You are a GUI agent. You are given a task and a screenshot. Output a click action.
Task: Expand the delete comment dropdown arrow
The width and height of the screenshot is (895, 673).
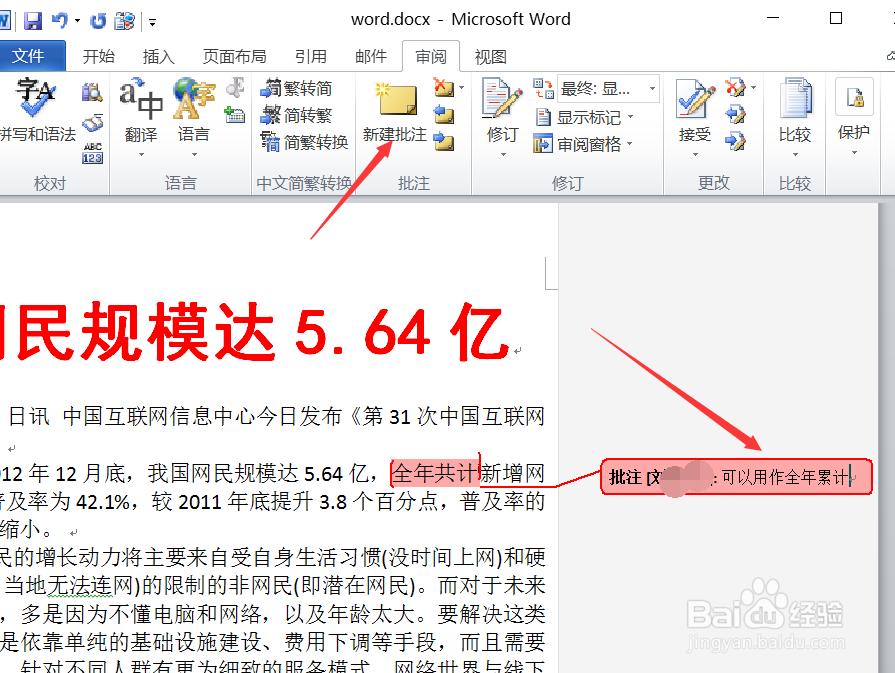click(x=461, y=88)
